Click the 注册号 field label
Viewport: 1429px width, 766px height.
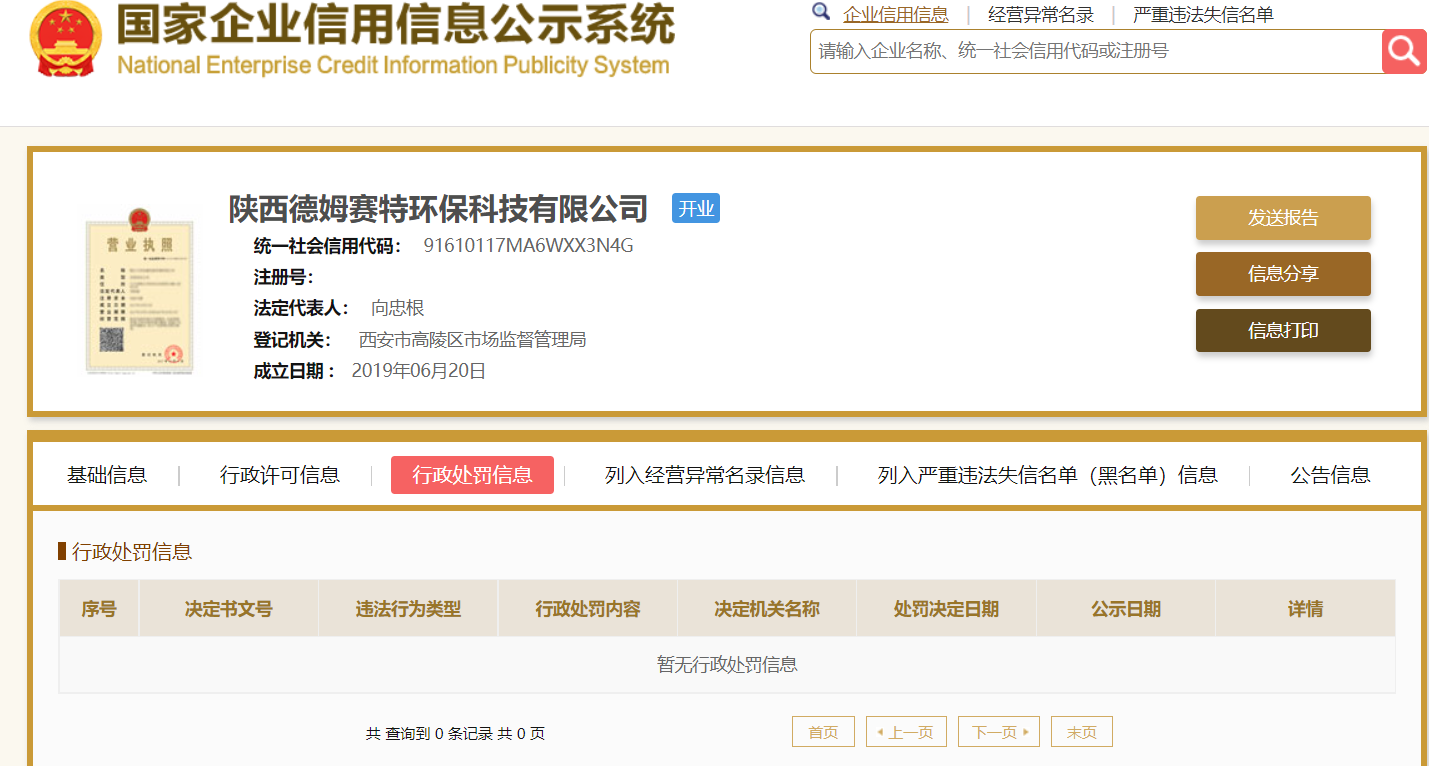[x=283, y=277]
